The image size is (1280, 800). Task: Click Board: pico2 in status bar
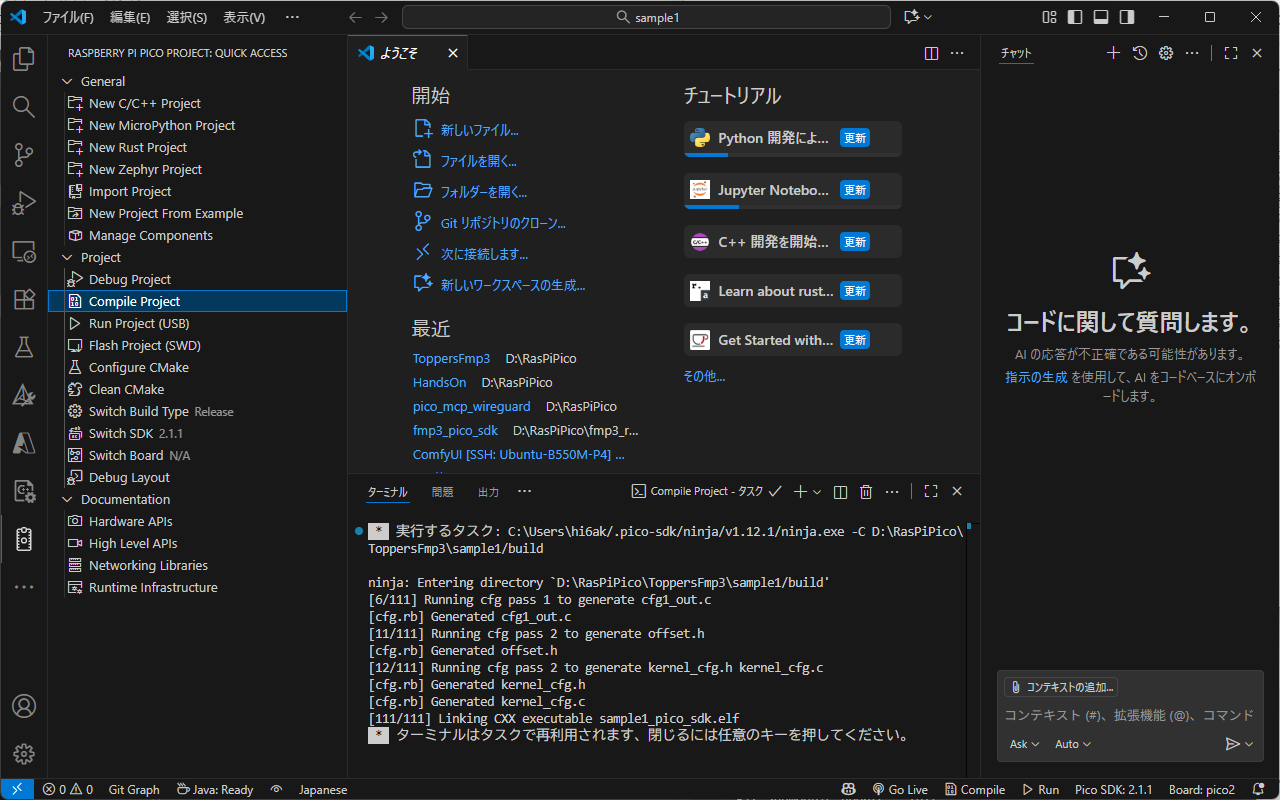coord(1201,789)
